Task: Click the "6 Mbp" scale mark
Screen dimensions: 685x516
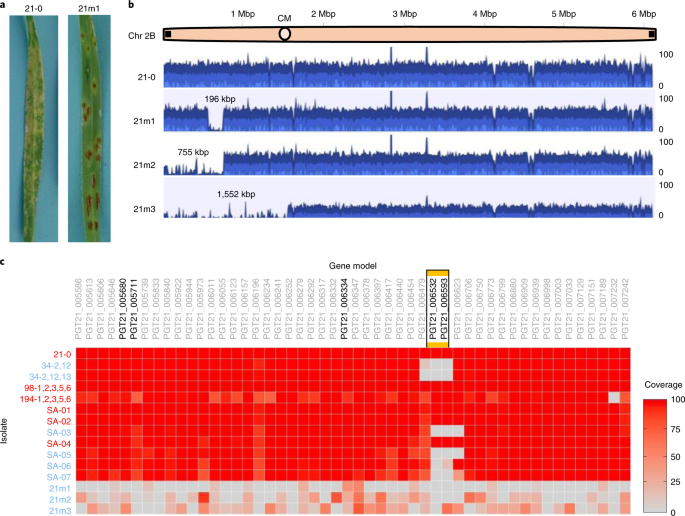Action: tap(644, 14)
